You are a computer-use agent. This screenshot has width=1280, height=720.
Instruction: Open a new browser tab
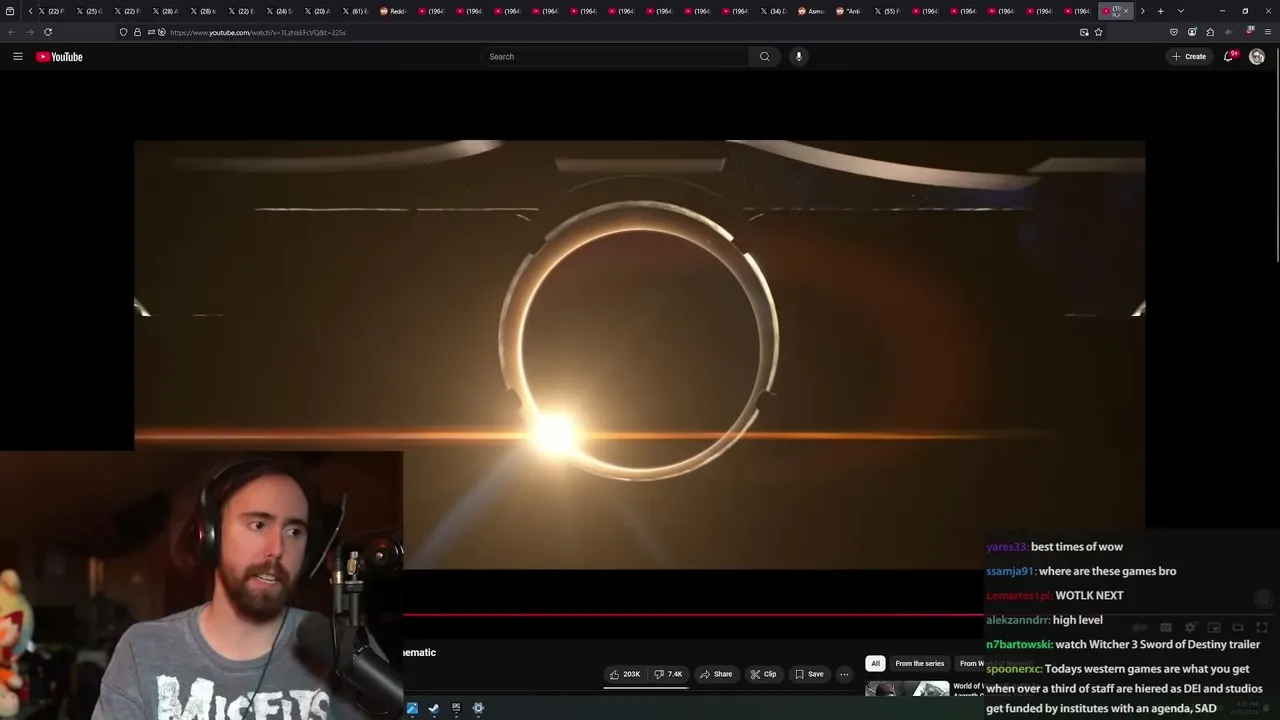(x=1160, y=11)
